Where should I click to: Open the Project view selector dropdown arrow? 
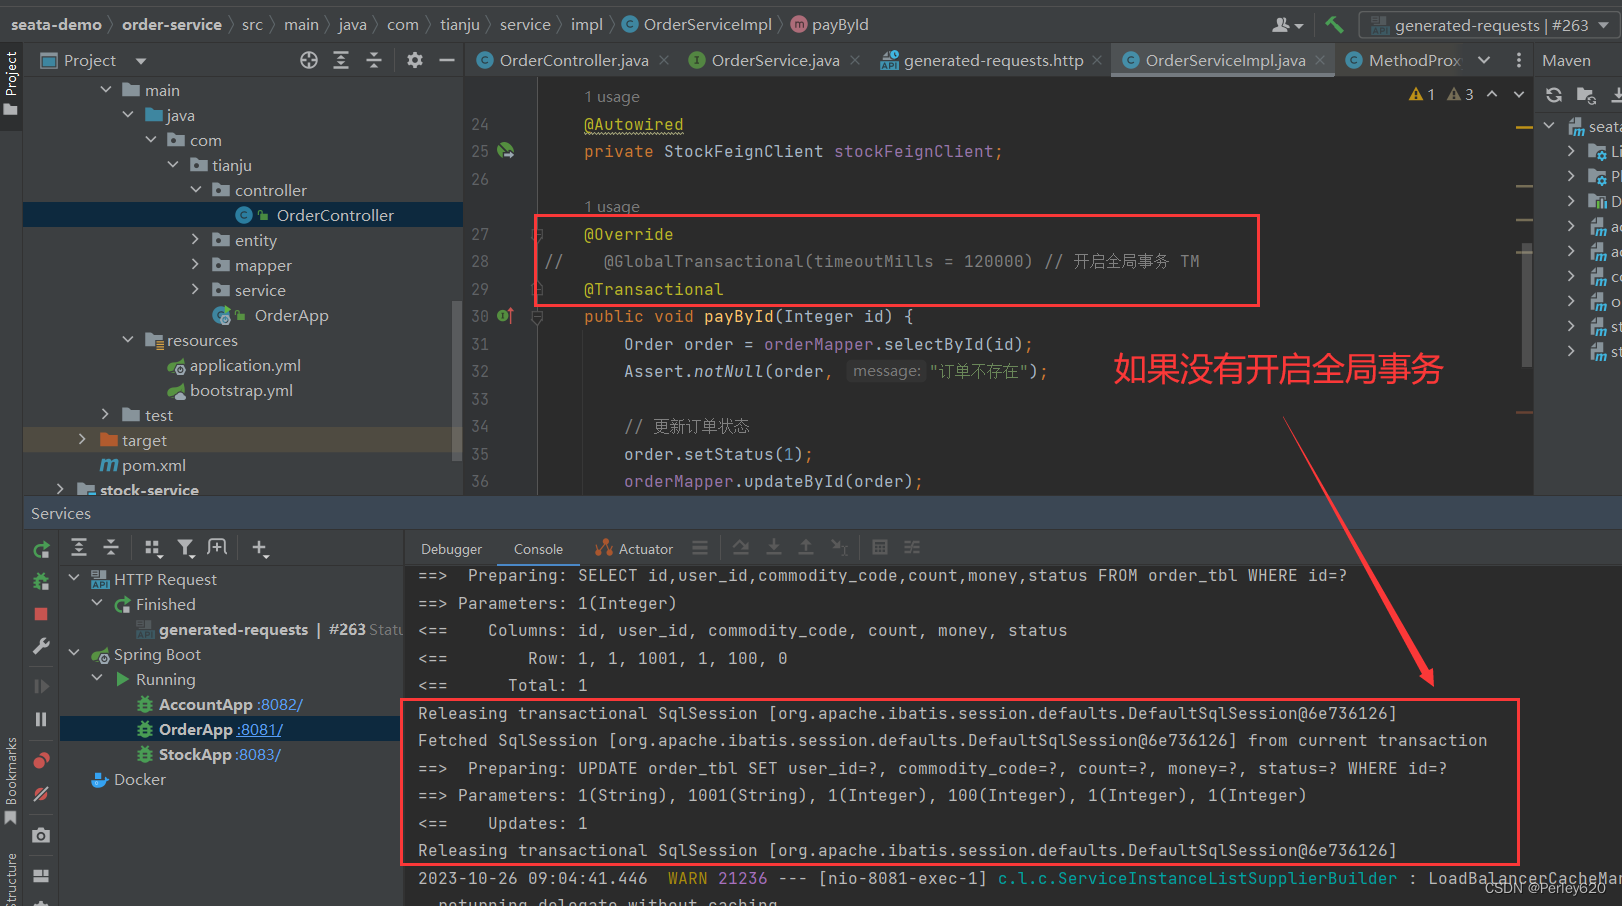point(141,61)
